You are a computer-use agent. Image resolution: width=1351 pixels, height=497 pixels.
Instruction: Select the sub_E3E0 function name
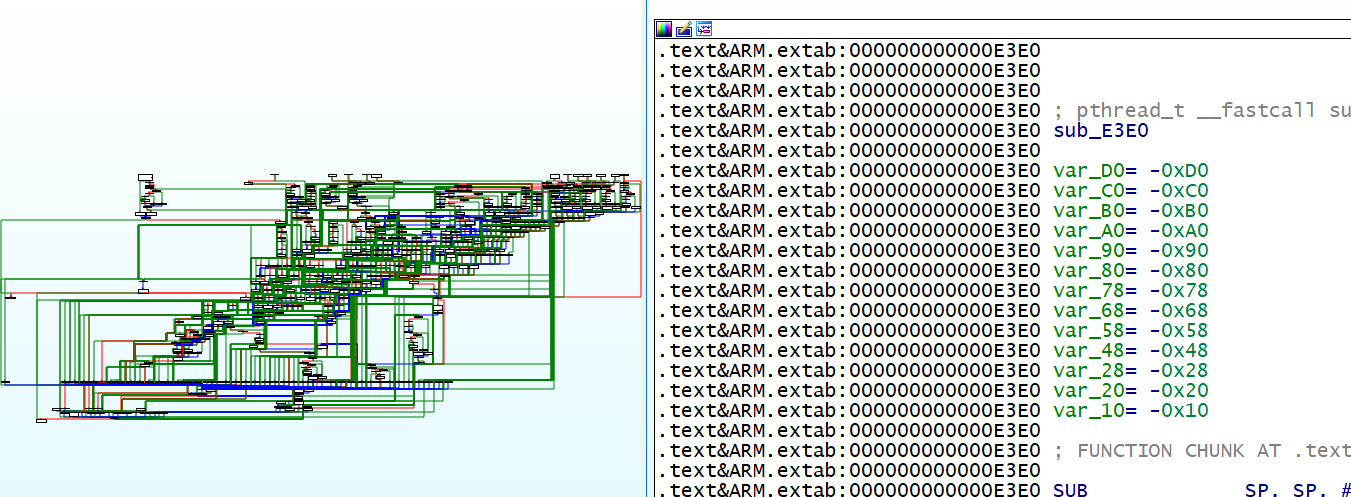click(x=1095, y=130)
